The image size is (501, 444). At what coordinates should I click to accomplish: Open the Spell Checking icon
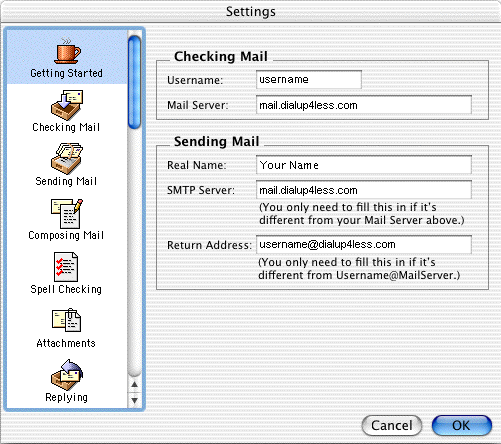[66, 267]
